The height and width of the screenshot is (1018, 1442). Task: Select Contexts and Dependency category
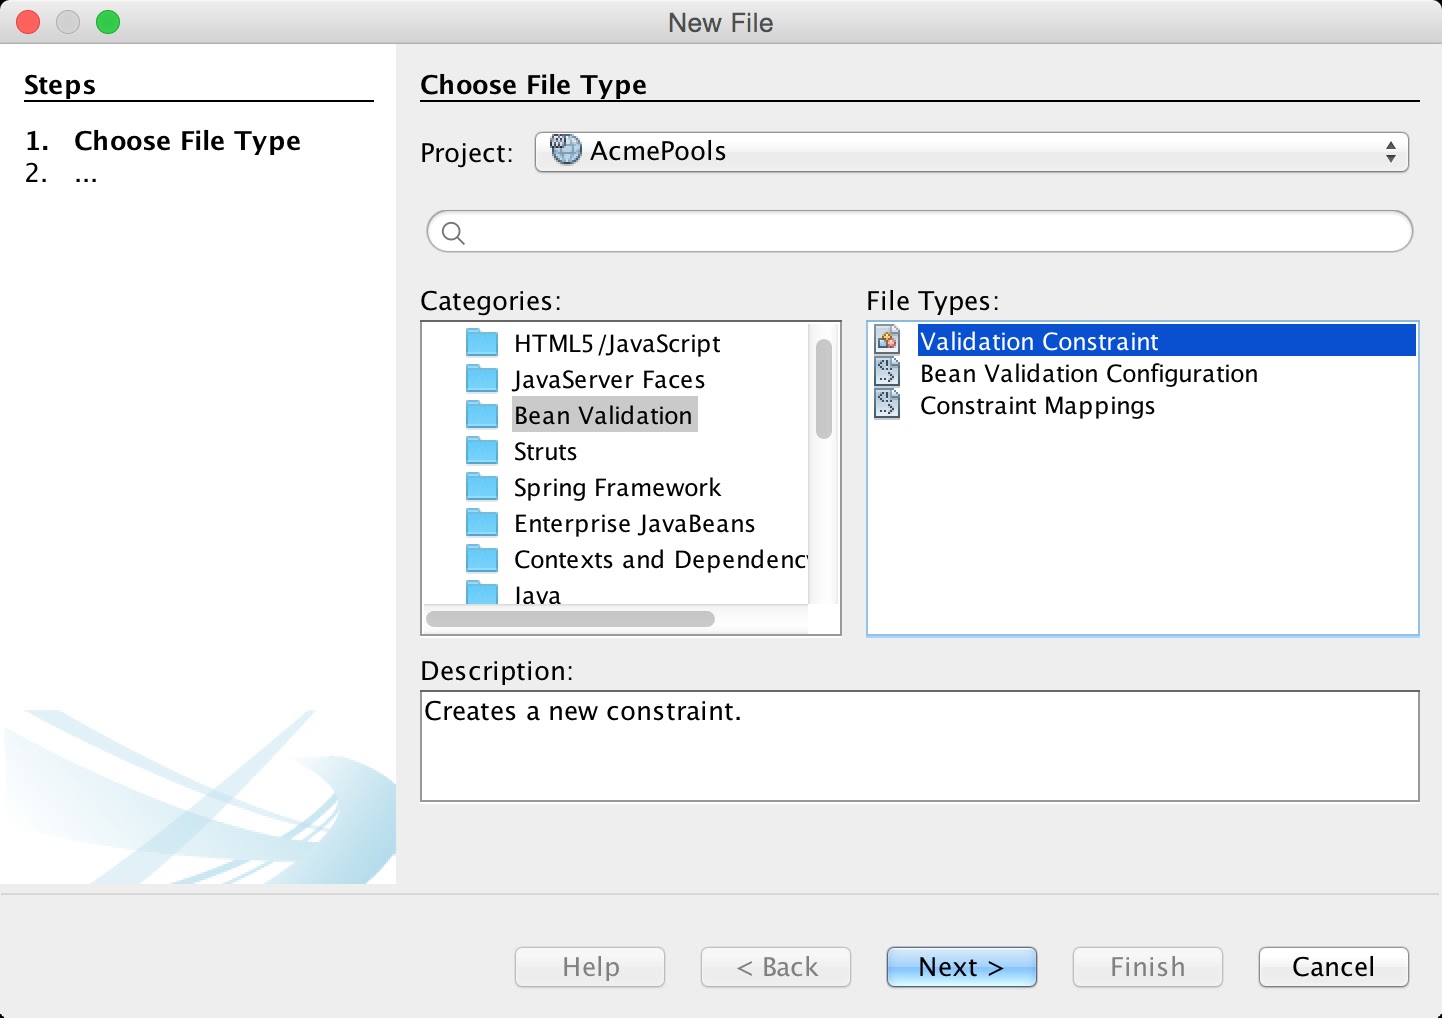[x=659, y=560]
